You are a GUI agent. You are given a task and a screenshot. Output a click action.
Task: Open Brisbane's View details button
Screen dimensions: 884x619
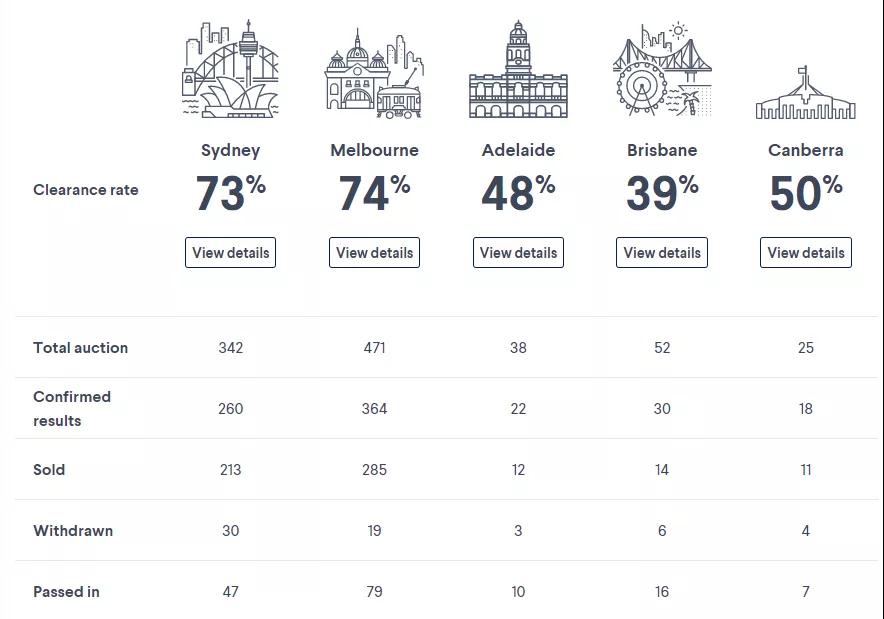[x=662, y=253]
